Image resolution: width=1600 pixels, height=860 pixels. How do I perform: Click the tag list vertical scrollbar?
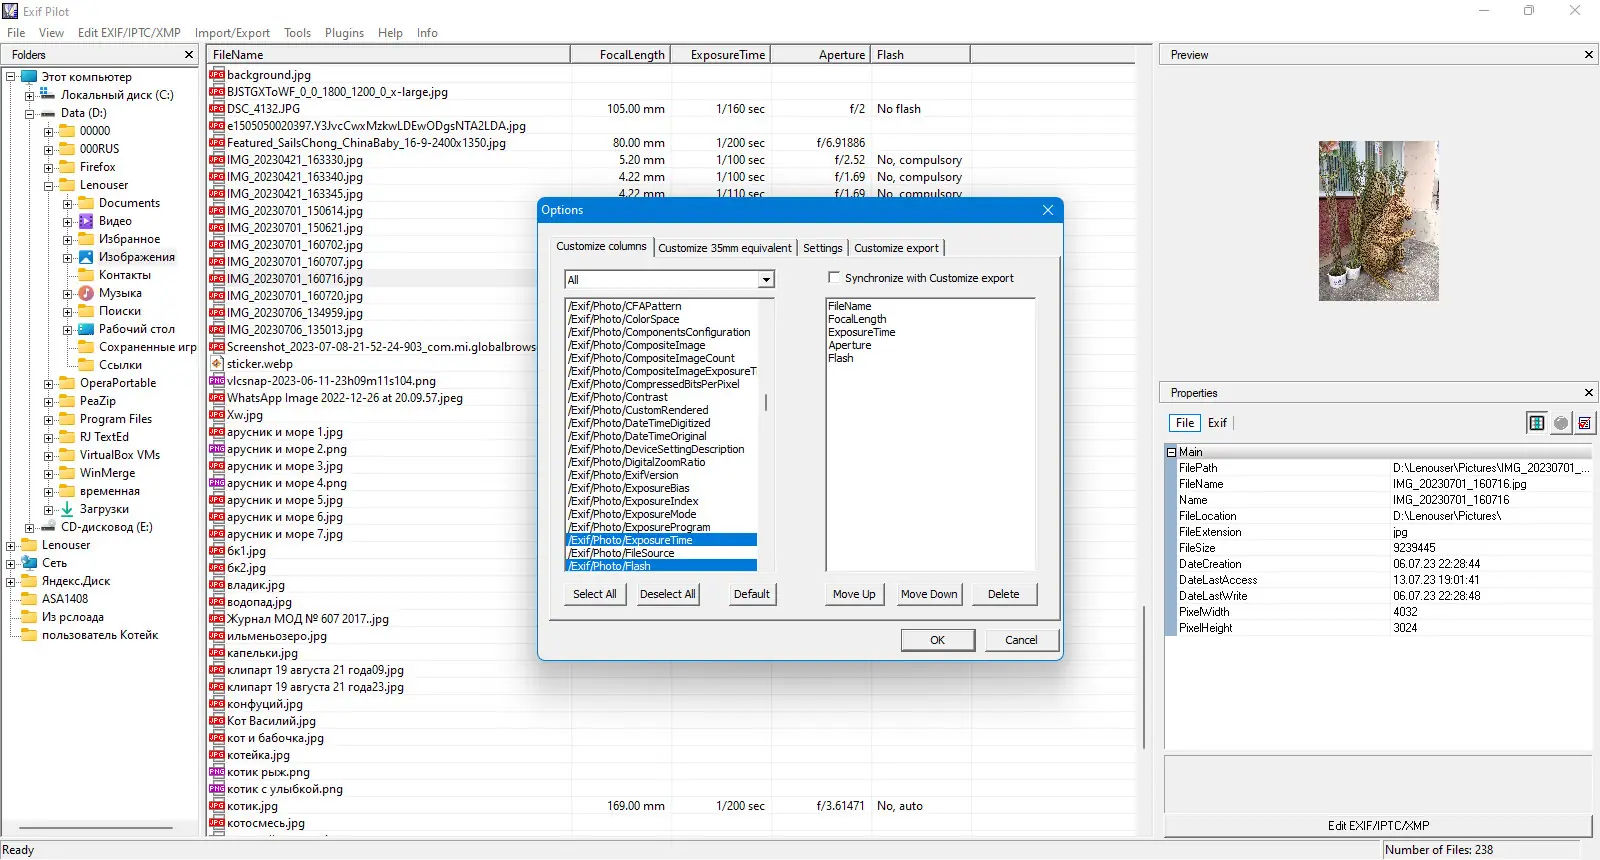pos(766,435)
